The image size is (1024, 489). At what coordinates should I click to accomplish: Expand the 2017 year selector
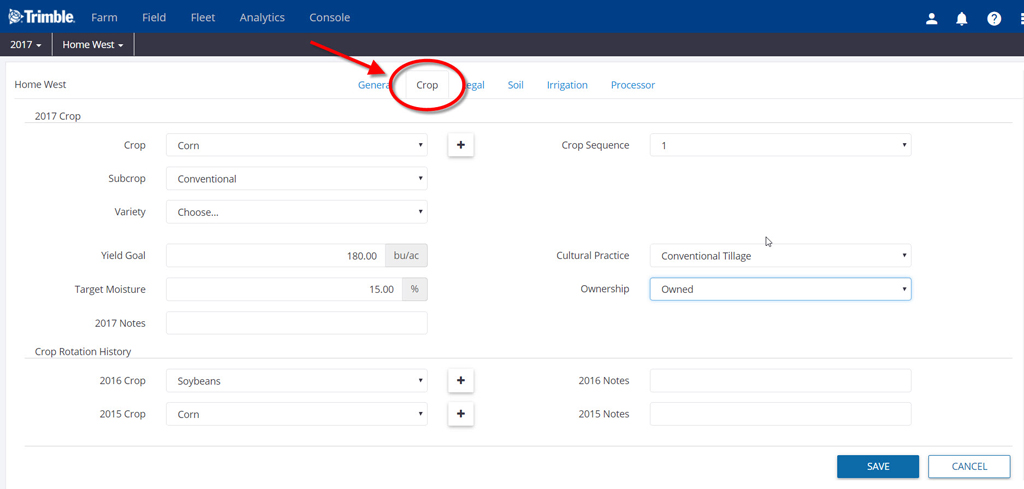26,45
